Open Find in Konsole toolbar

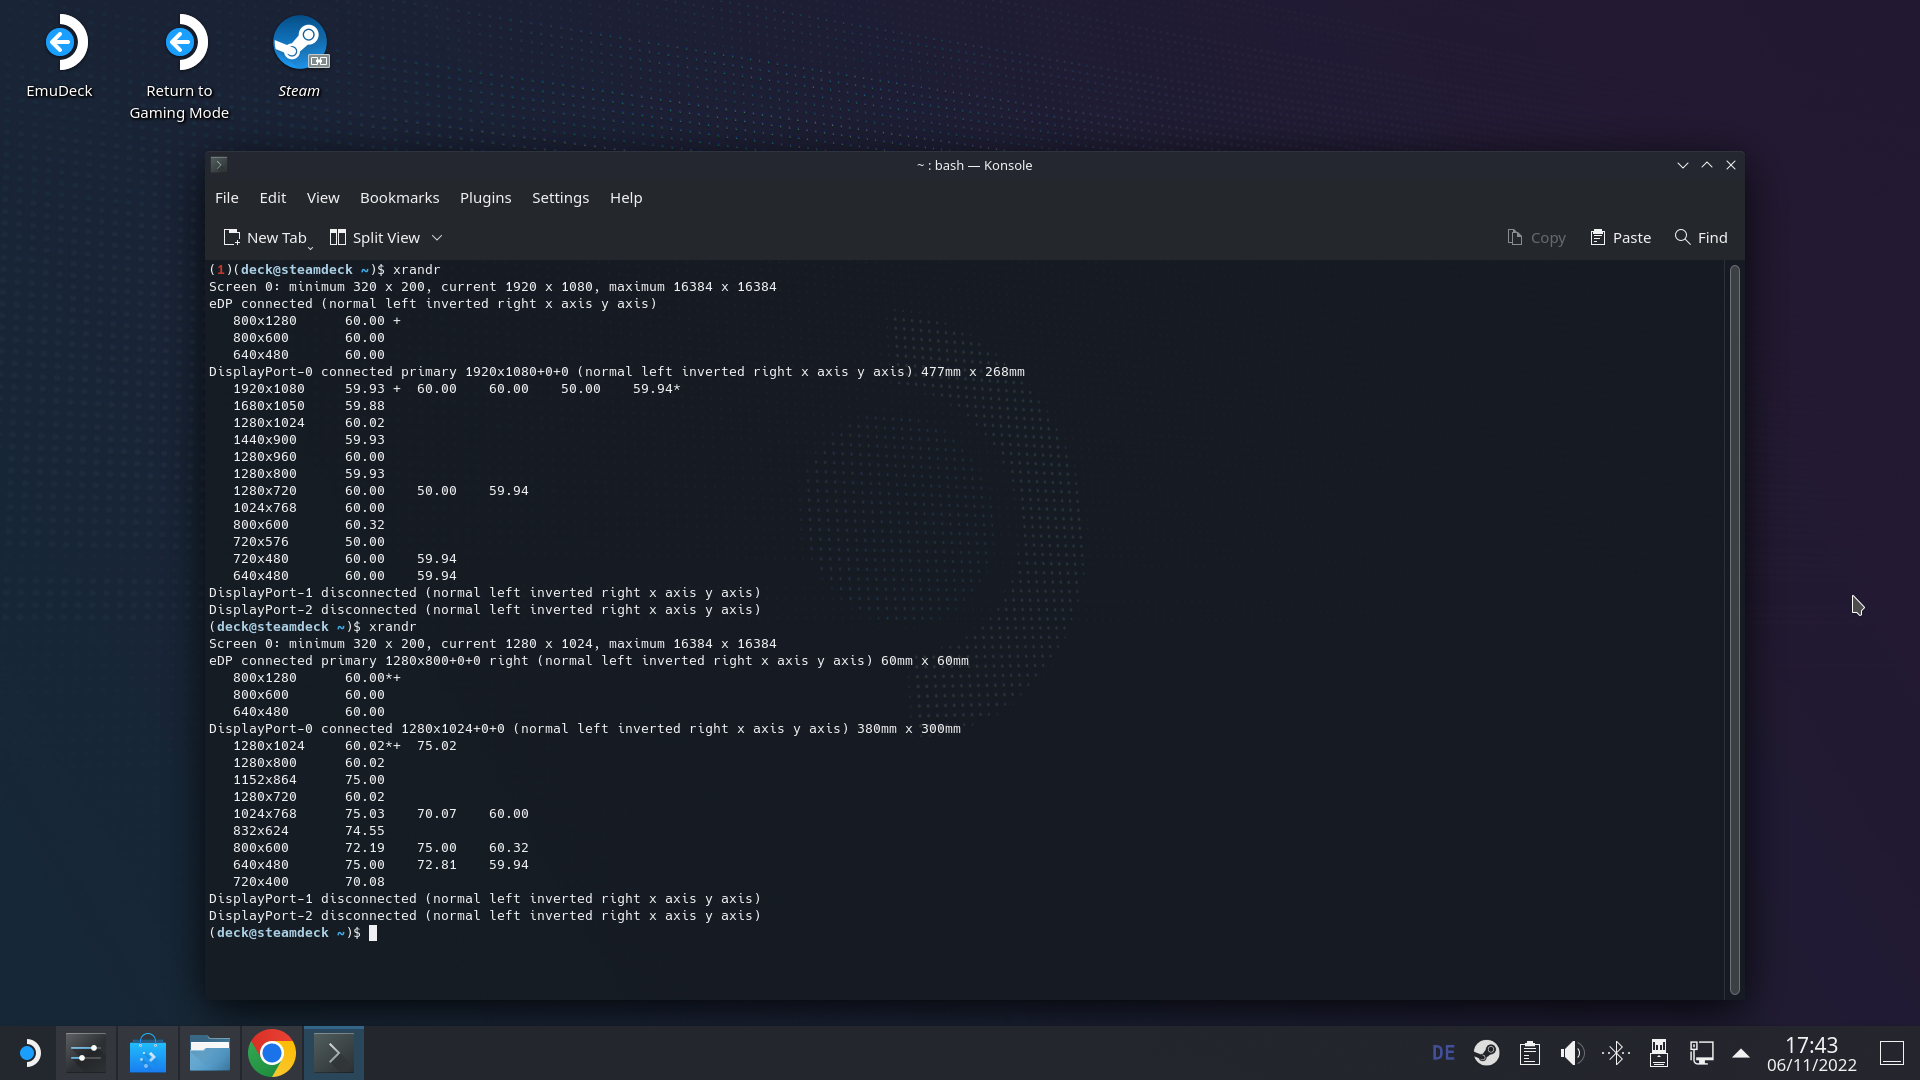coord(1701,238)
